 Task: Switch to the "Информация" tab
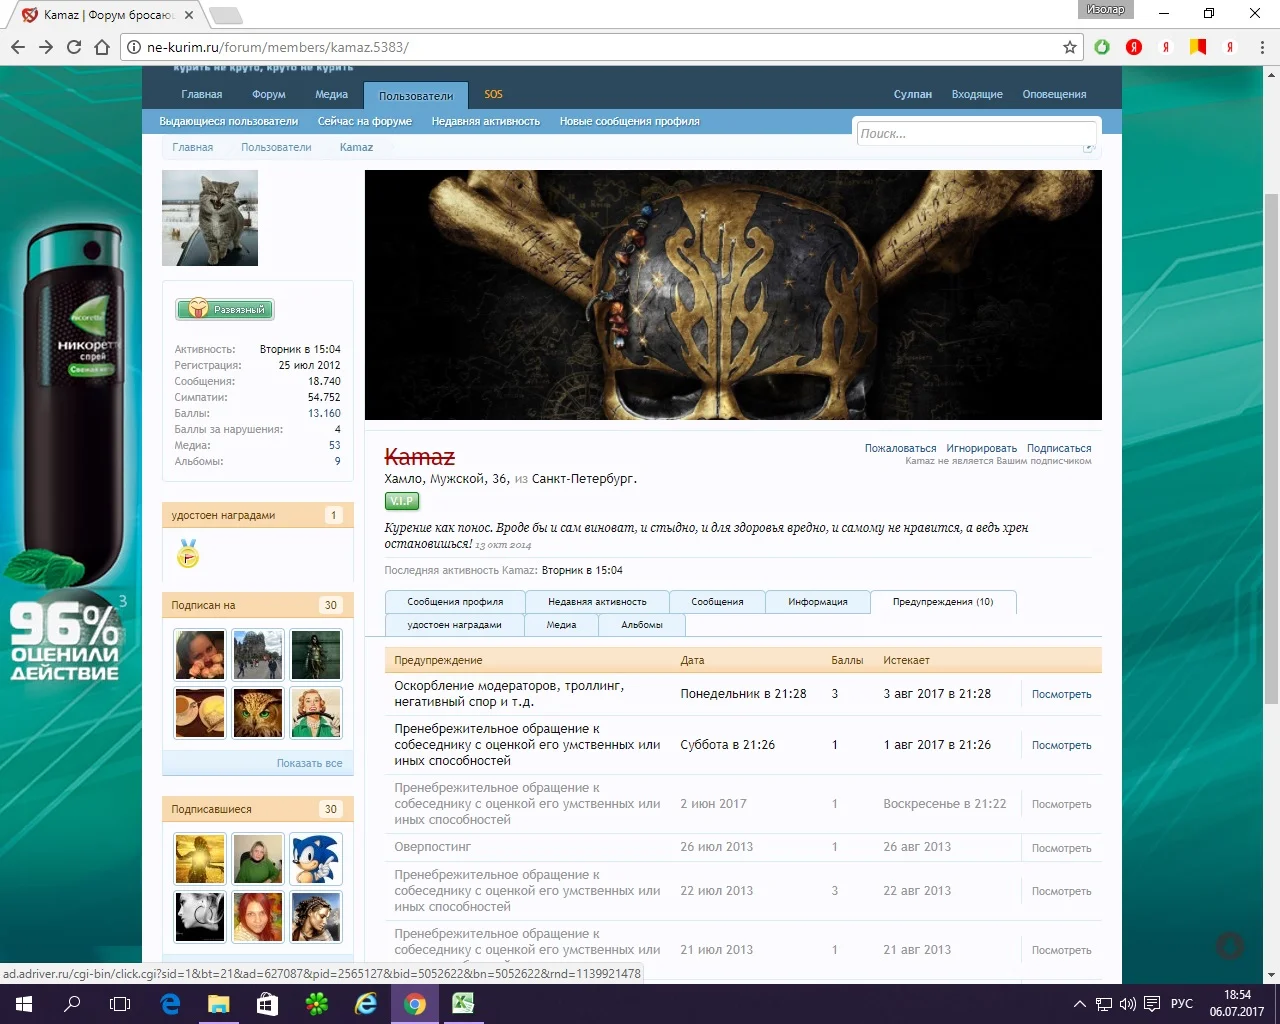[817, 602]
